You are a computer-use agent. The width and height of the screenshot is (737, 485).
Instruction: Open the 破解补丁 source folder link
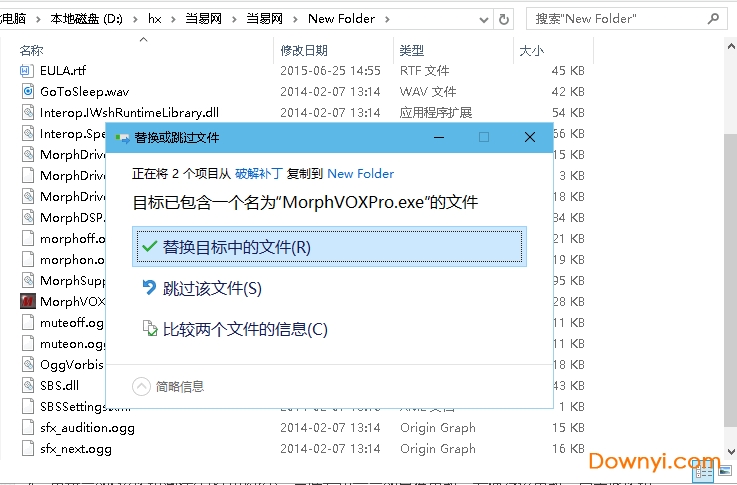pyautogui.click(x=259, y=173)
